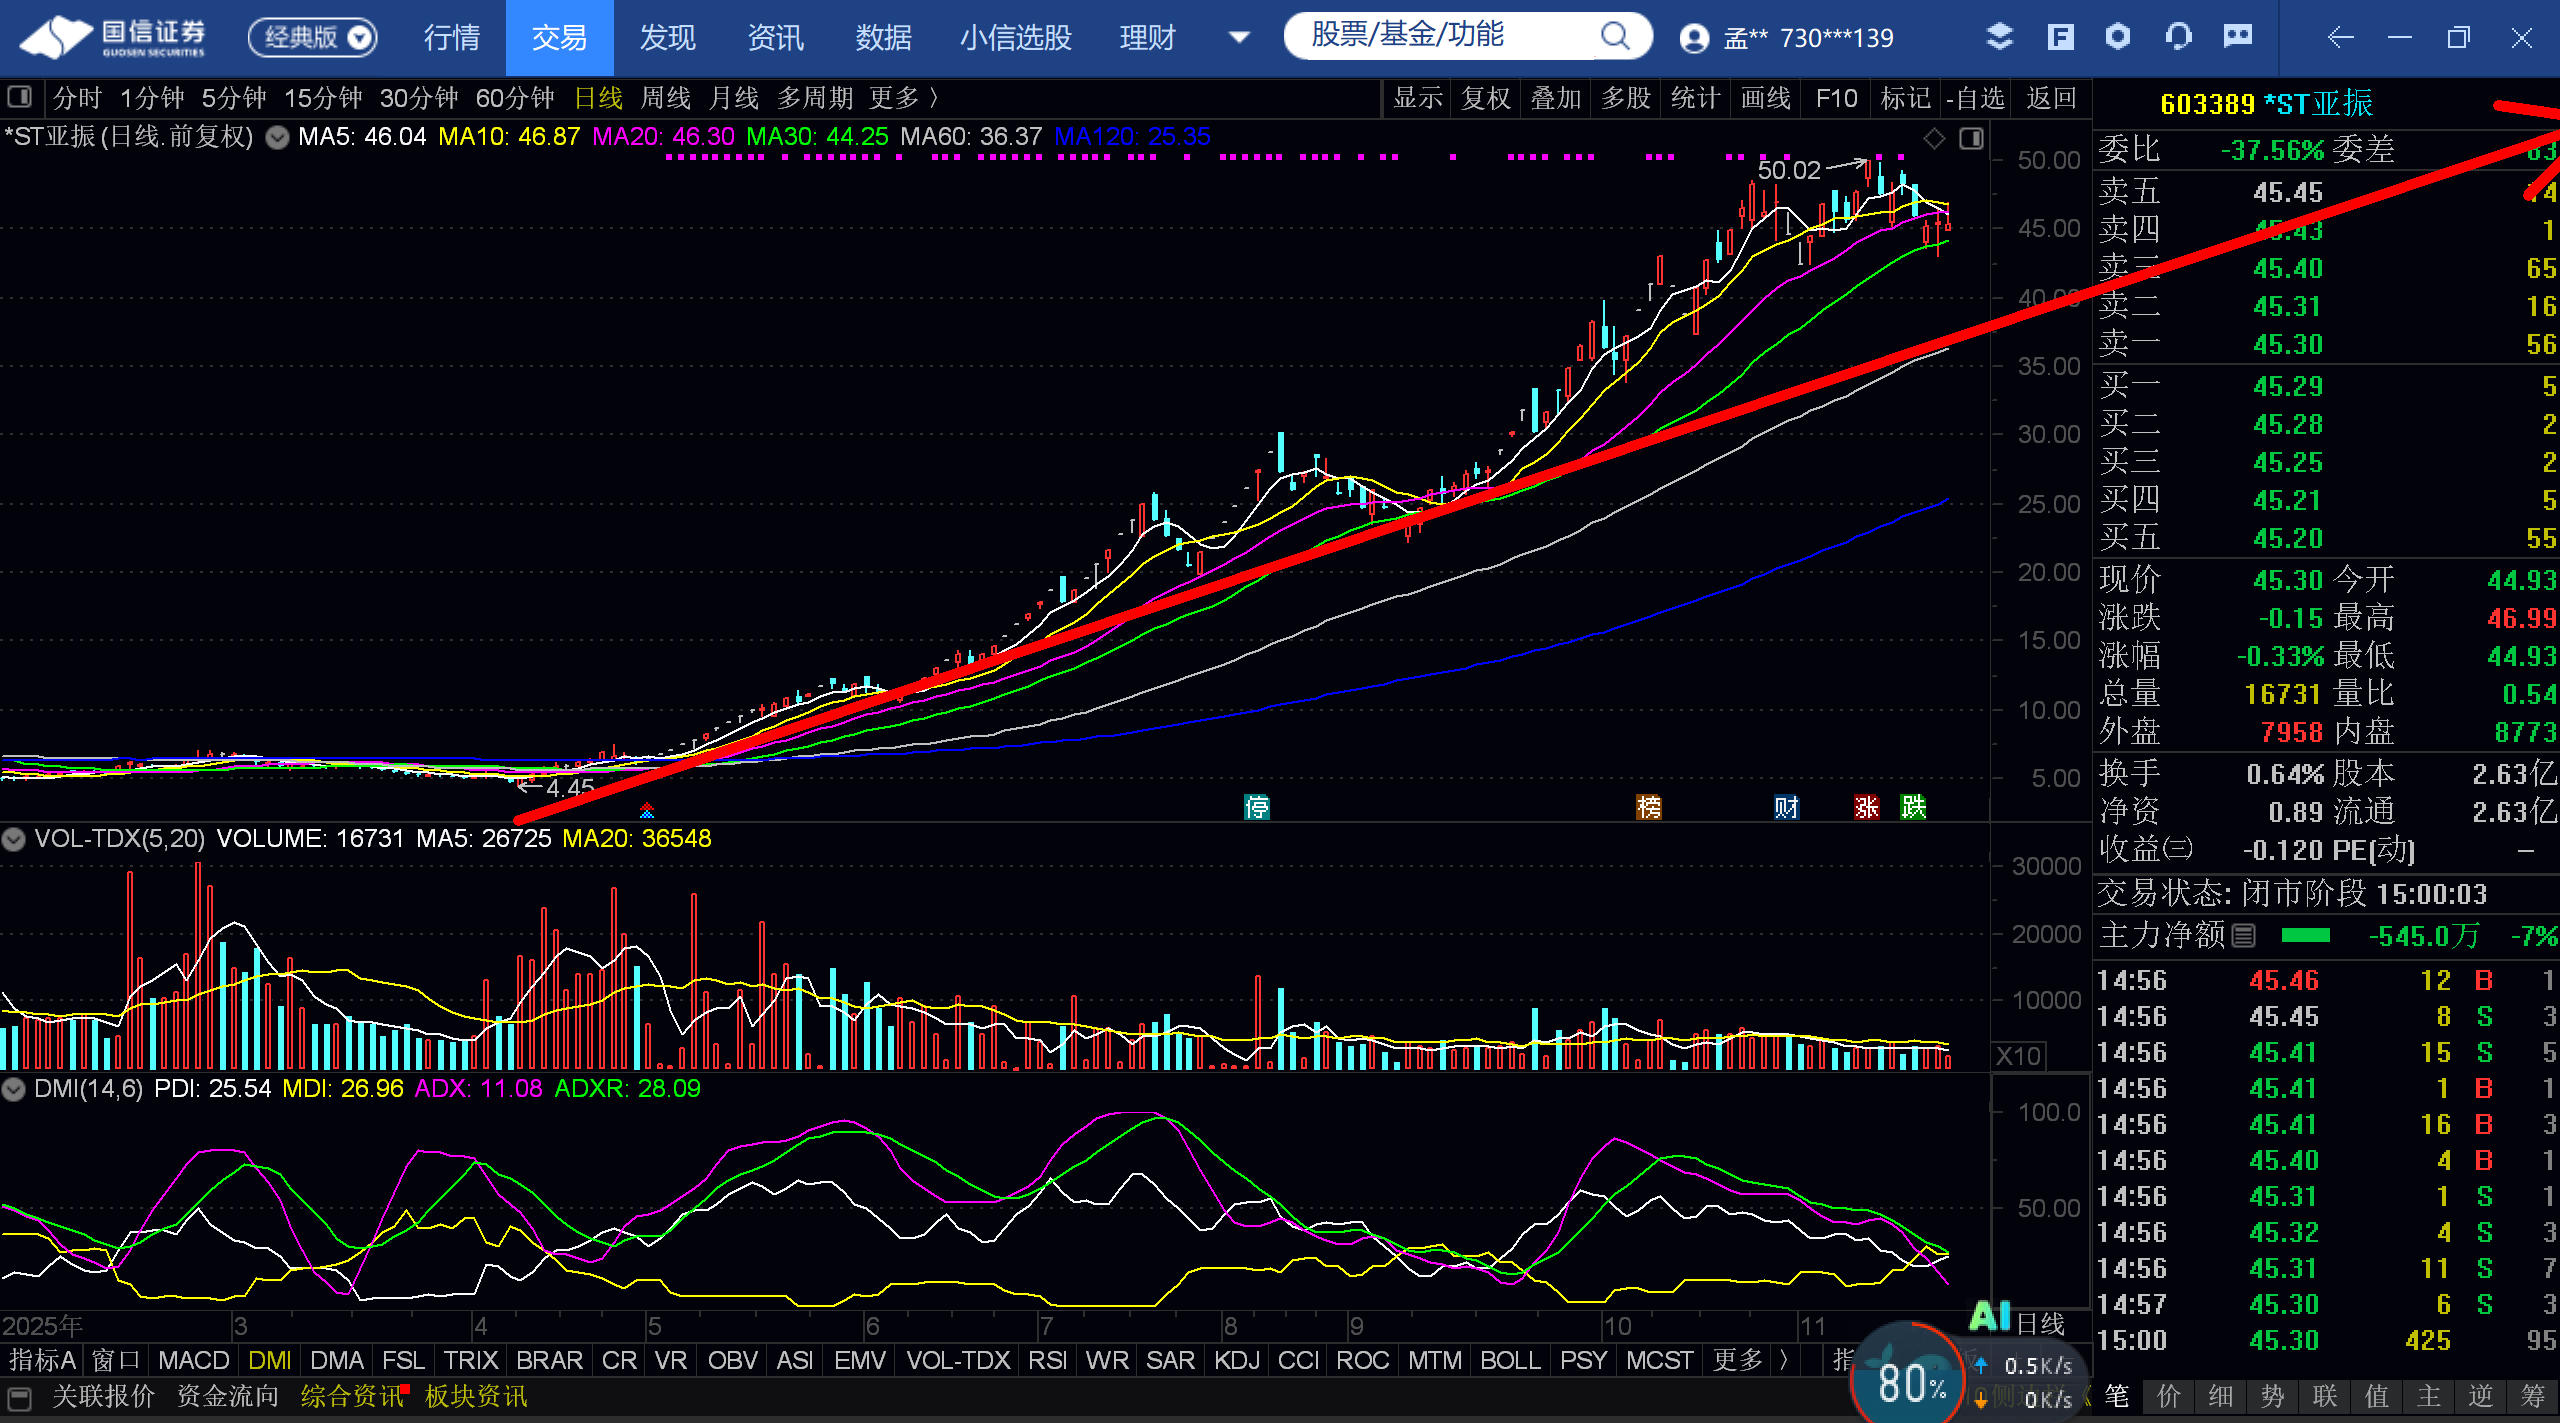Click the 停 suspension marker on the chart

click(1257, 807)
